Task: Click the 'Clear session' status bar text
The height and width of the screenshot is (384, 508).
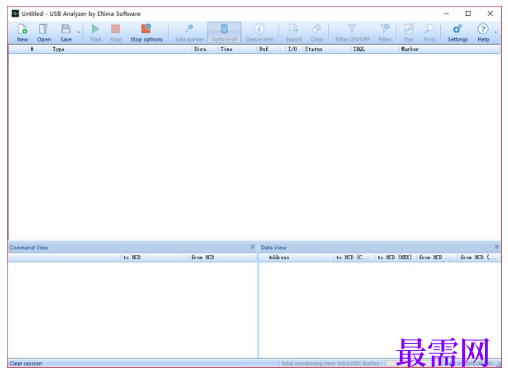Action: point(26,363)
